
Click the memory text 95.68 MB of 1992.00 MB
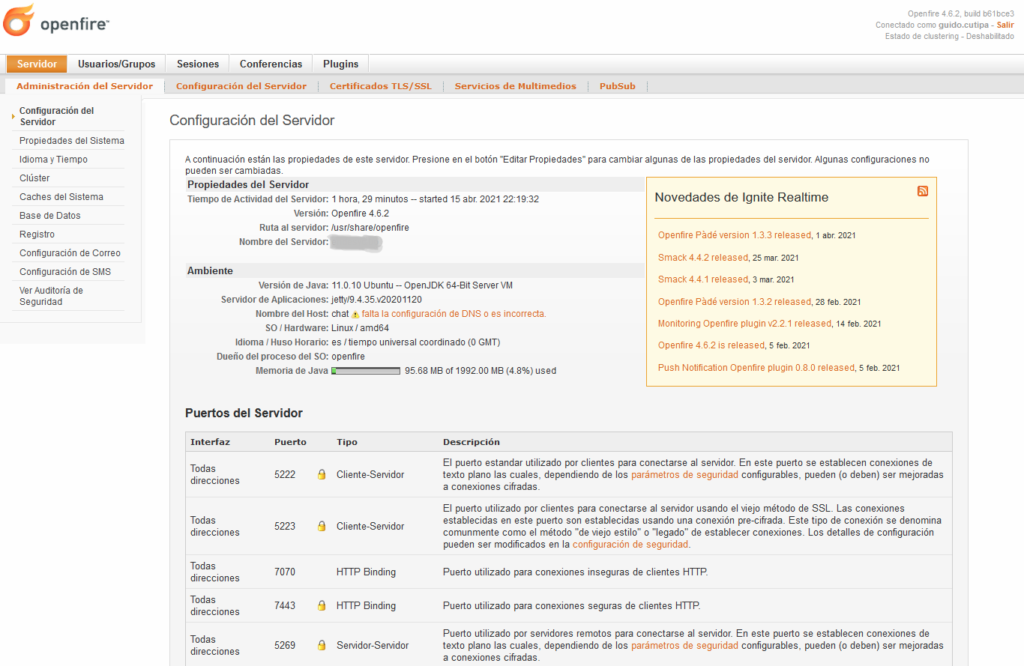click(x=480, y=371)
